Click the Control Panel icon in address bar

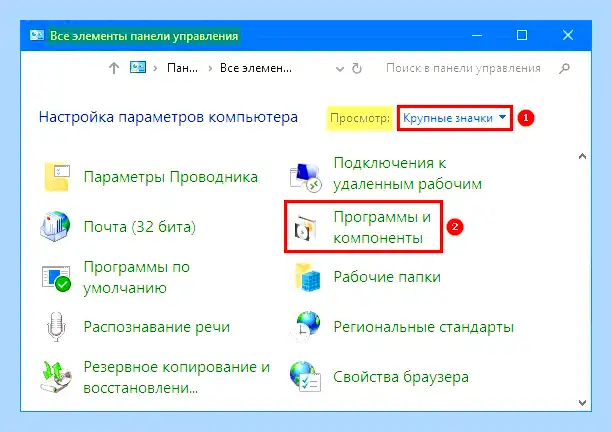pyautogui.click(x=138, y=68)
